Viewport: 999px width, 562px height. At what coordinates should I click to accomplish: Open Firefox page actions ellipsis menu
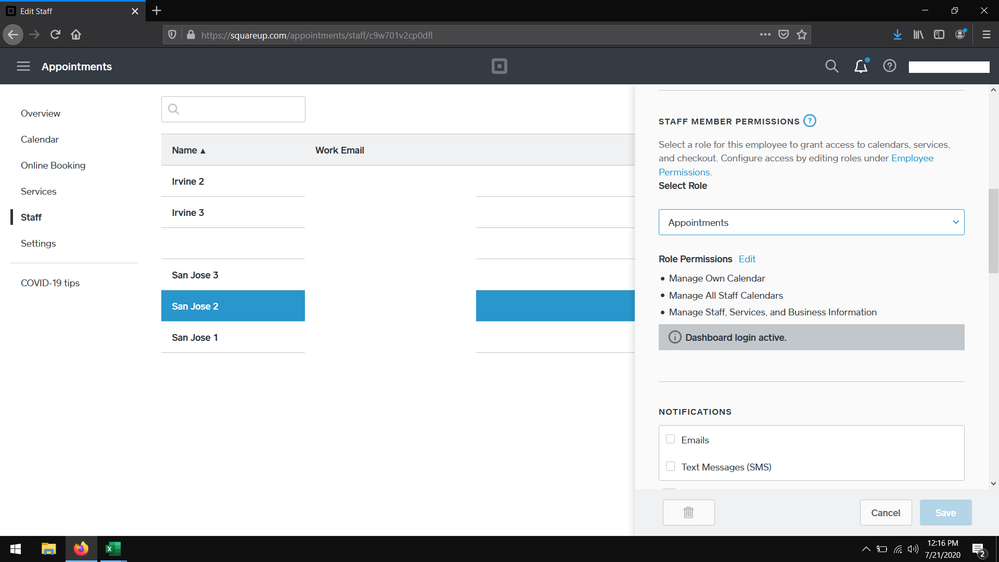point(765,35)
